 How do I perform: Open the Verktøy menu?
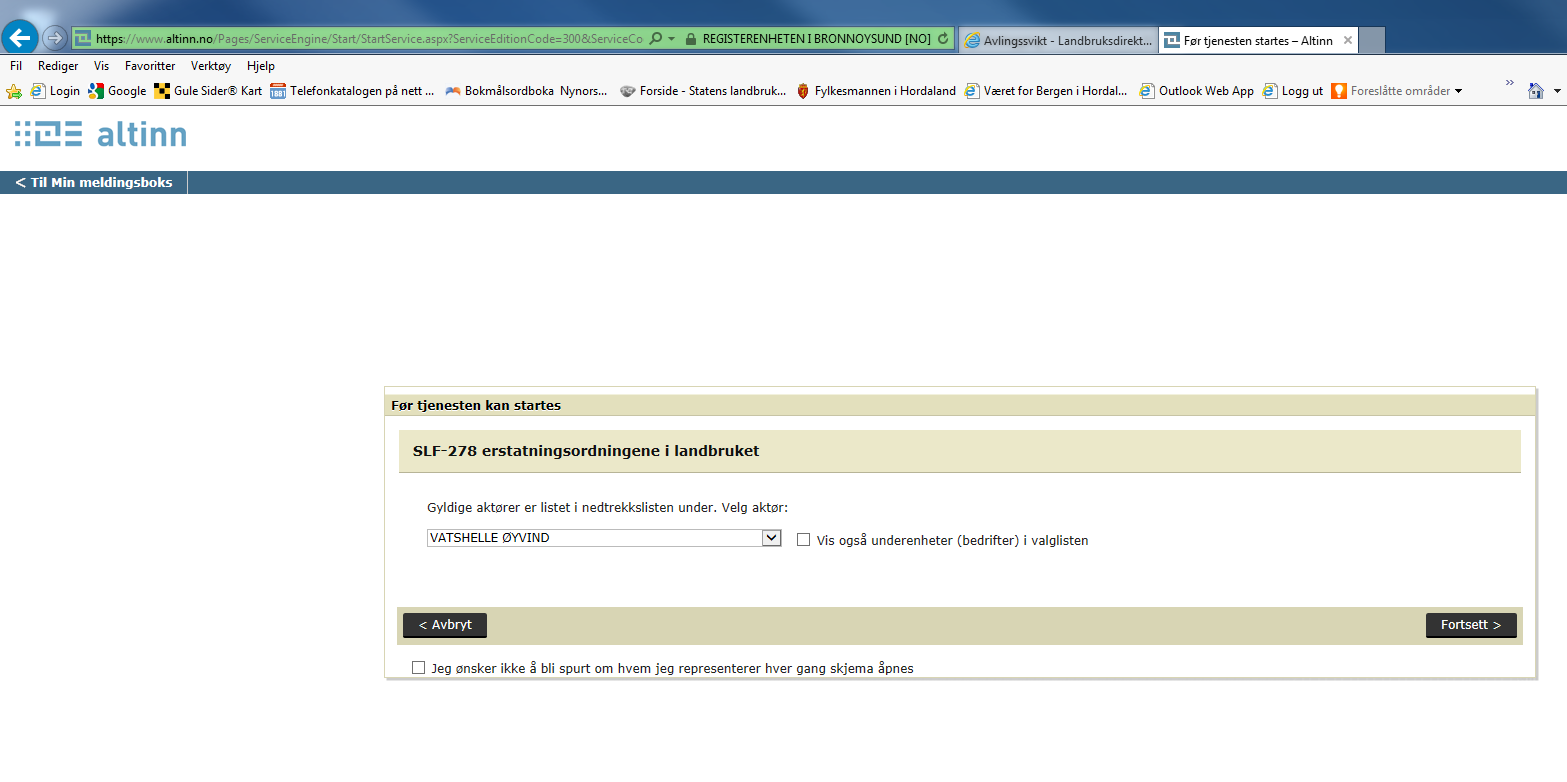coord(211,65)
